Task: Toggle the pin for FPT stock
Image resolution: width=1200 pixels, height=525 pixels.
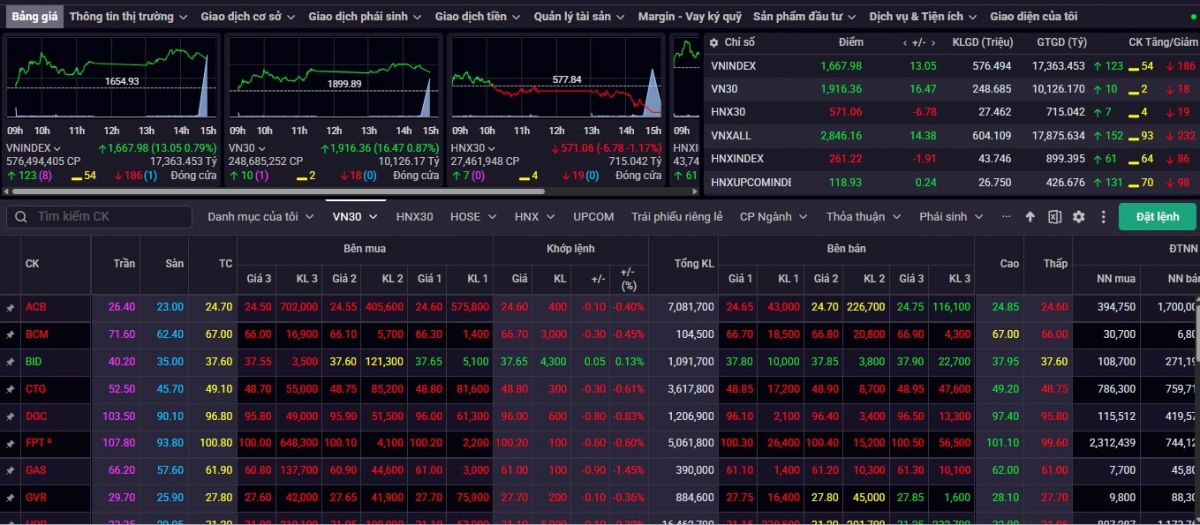Action: point(11,443)
